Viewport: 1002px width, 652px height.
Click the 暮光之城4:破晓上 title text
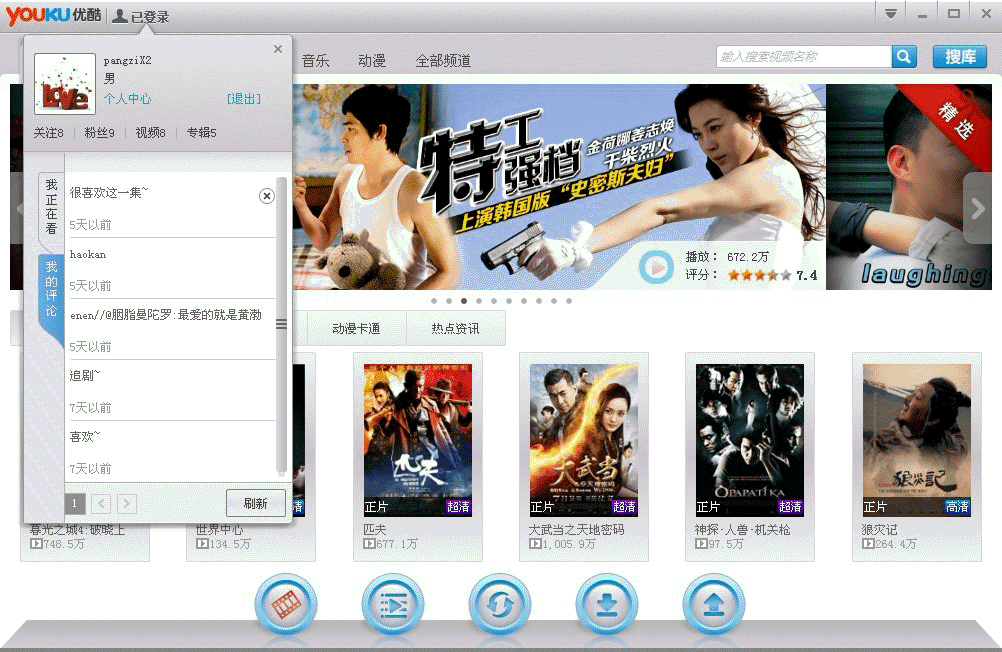[x=77, y=529]
